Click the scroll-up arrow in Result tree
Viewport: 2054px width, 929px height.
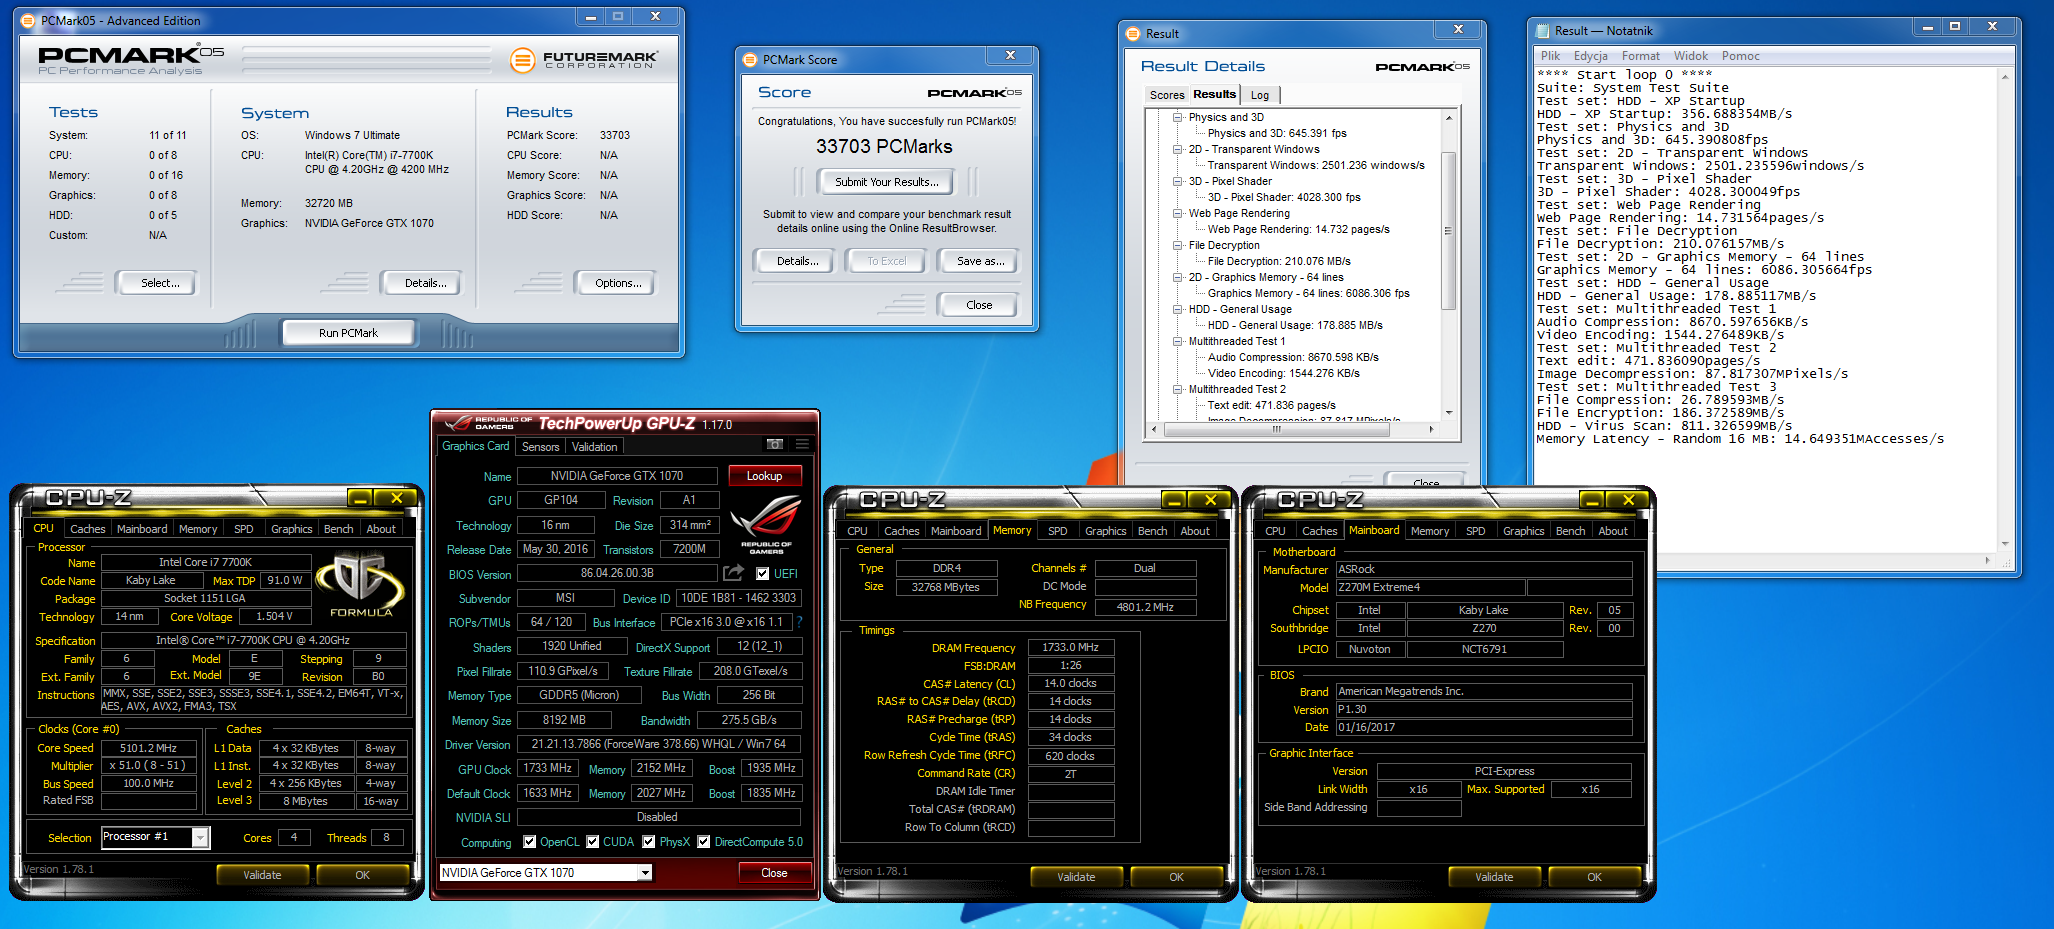click(1449, 118)
